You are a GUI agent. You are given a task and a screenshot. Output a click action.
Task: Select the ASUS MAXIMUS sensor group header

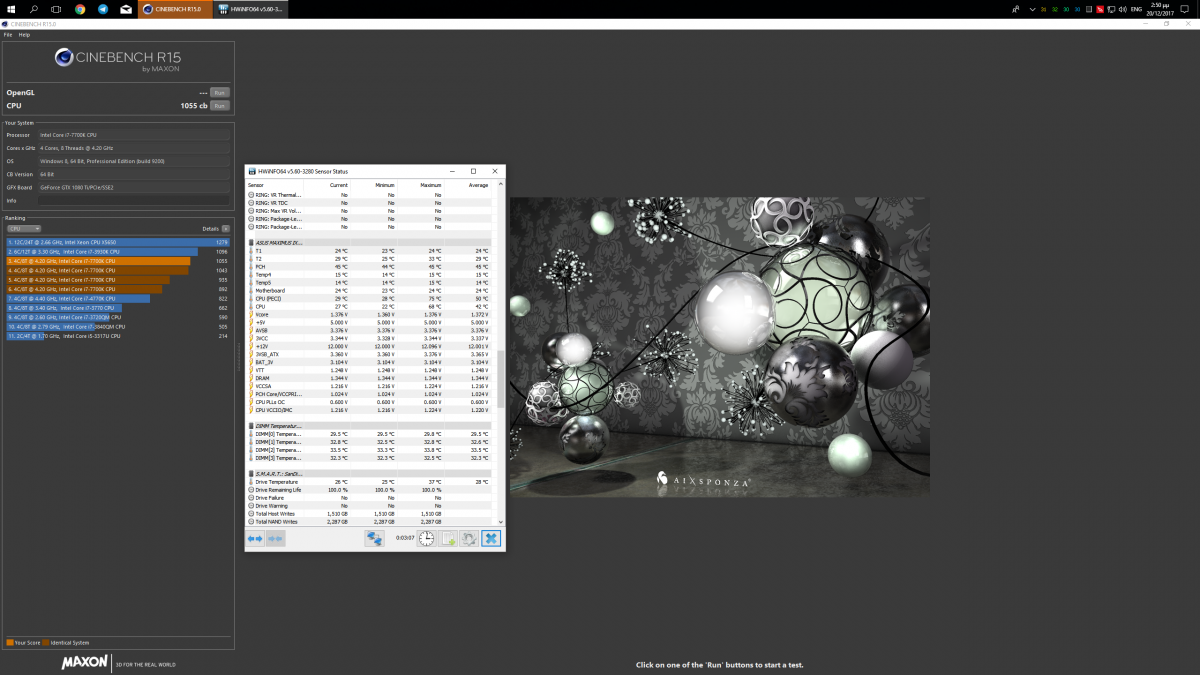point(369,243)
